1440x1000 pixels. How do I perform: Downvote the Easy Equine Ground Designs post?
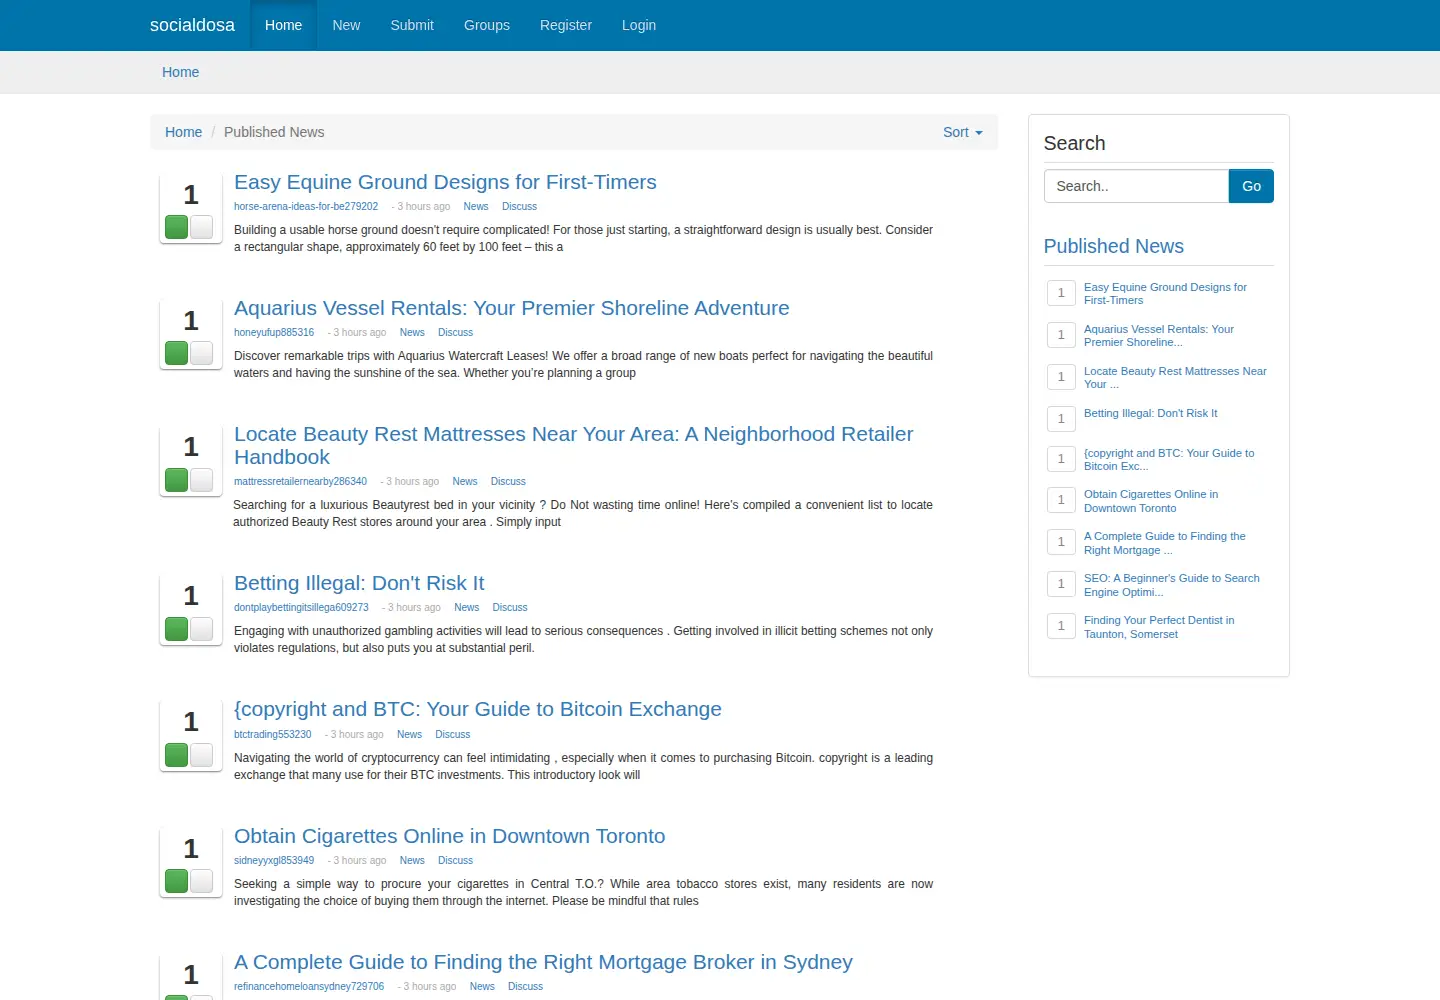202,227
